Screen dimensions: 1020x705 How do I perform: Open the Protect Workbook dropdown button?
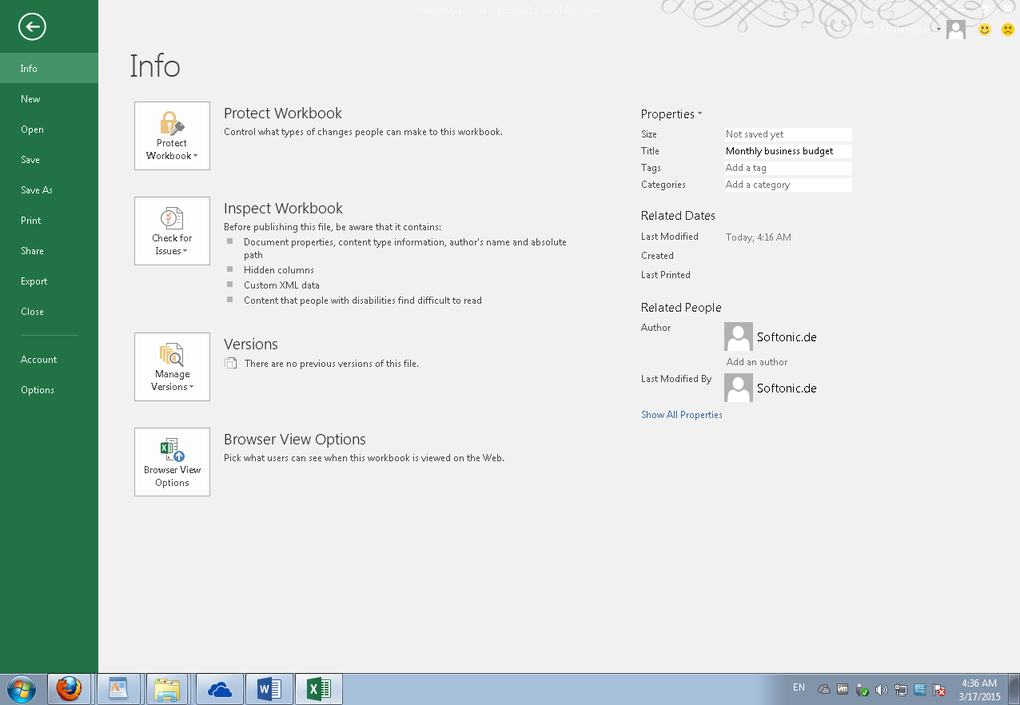coord(172,136)
